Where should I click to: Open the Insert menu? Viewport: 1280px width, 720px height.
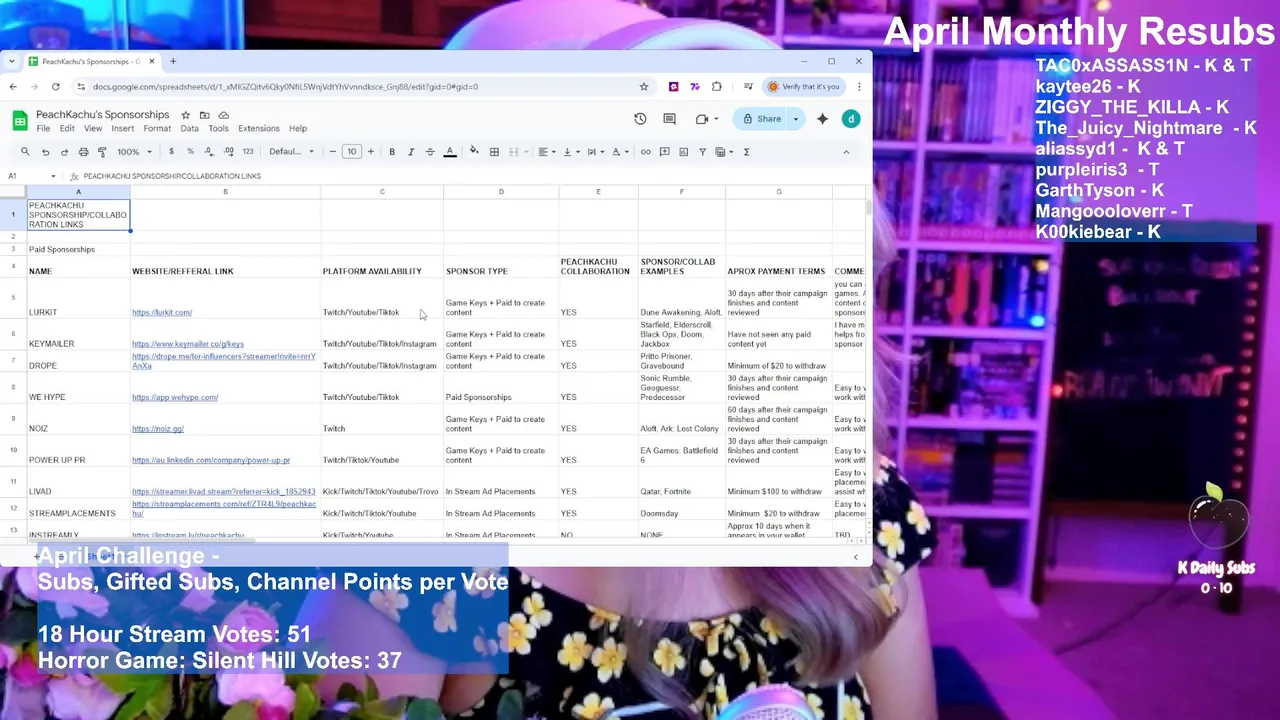point(122,129)
